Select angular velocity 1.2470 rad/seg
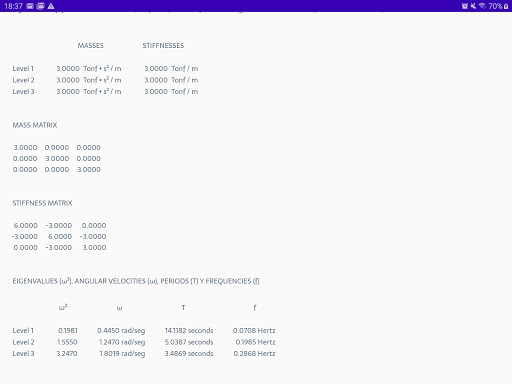The image size is (512, 384). click(x=122, y=342)
